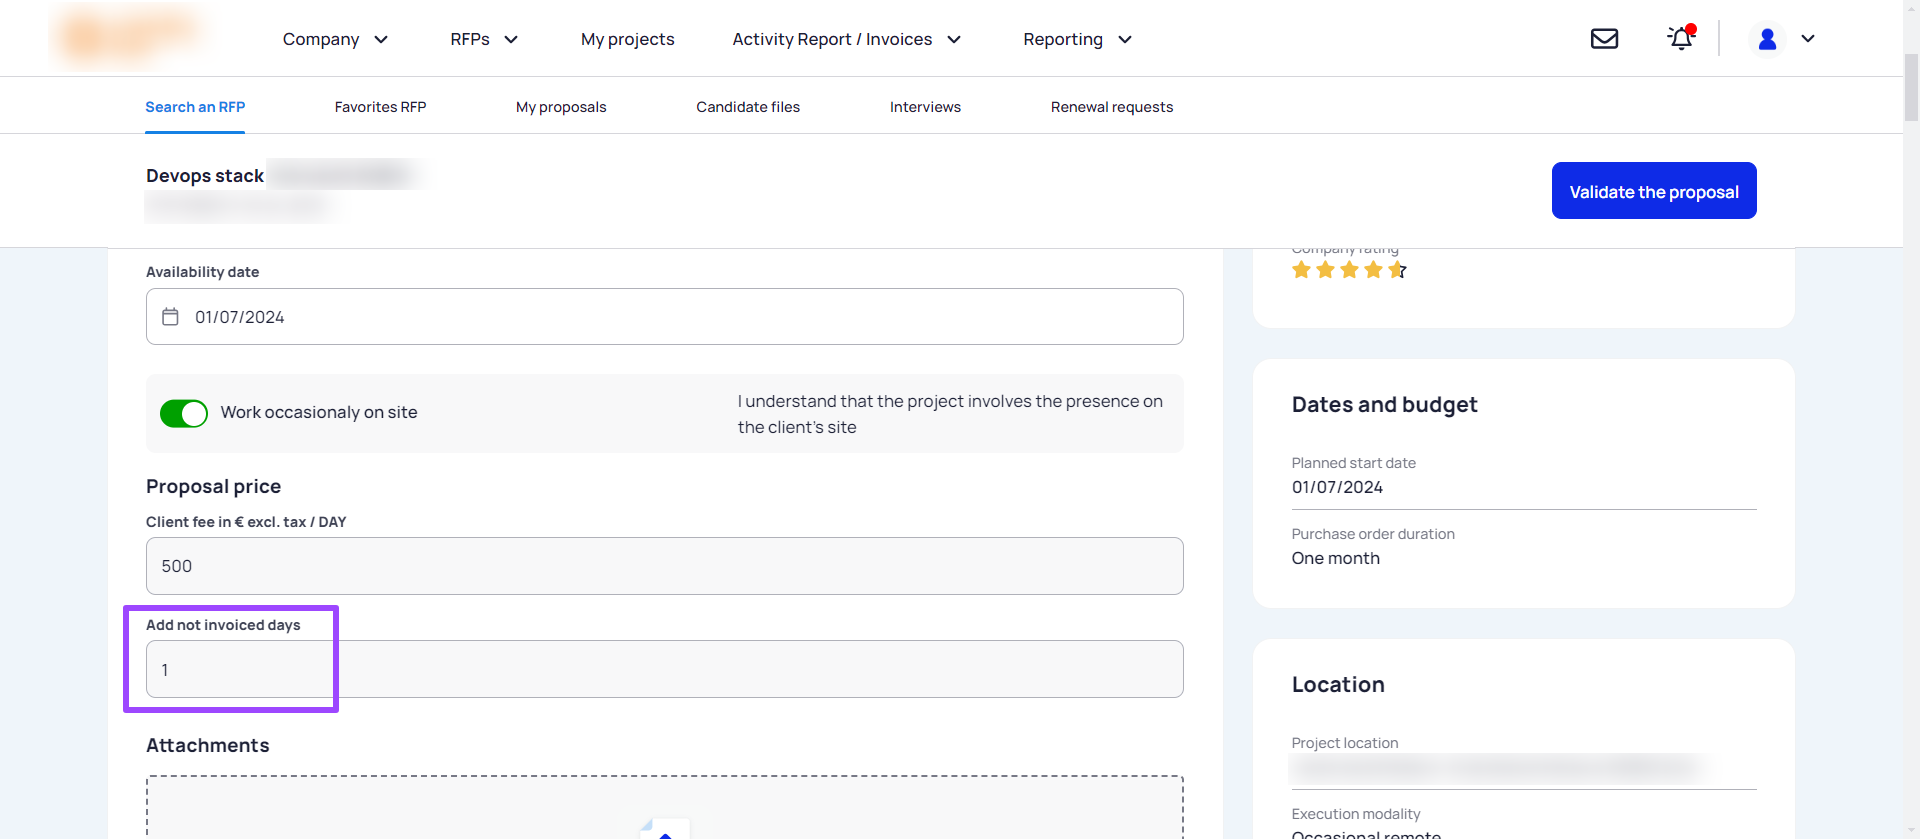This screenshot has height=839, width=1920.
Task: Switch to Renewal requests tab
Action: click(1112, 107)
